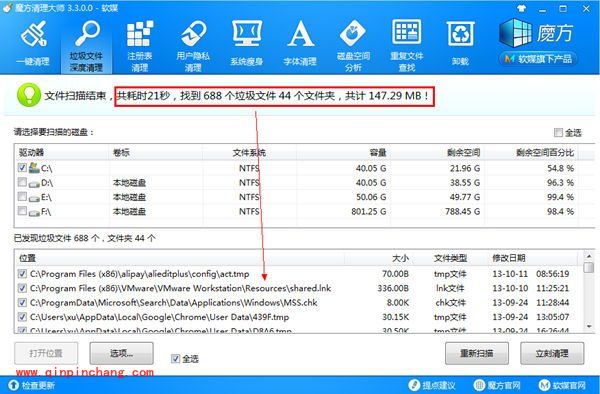
Task: Uncheck the 439F.tmp file checkbox
Action: [22, 317]
